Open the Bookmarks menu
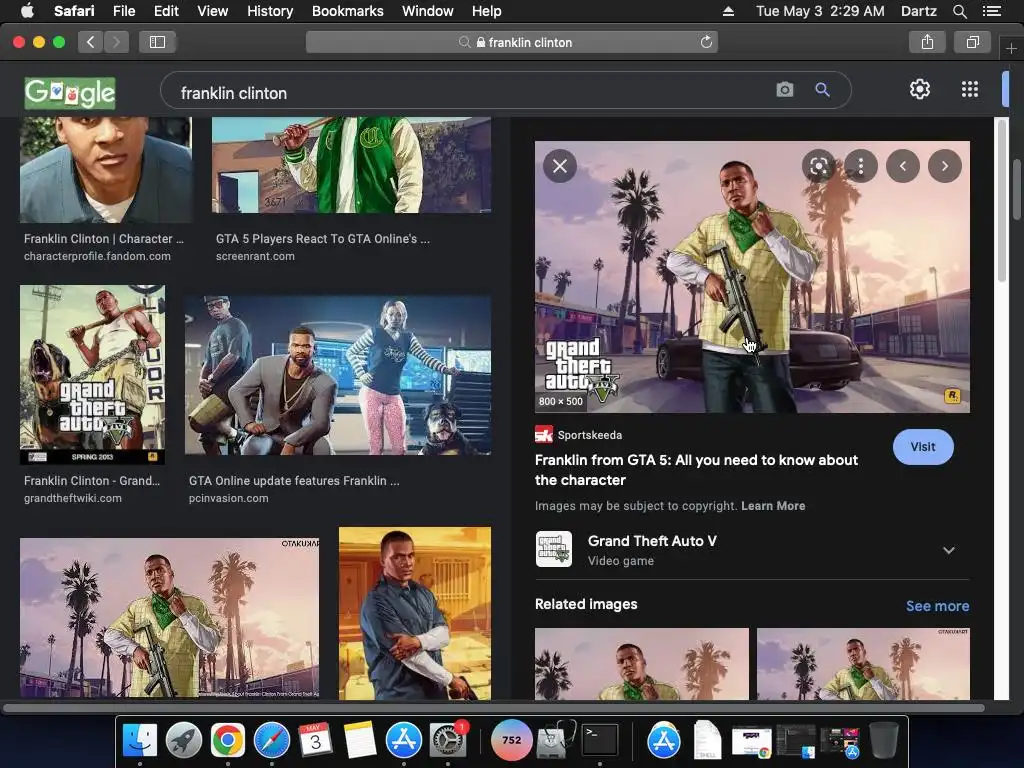The width and height of the screenshot is (1024, 768). click(347, 11)
